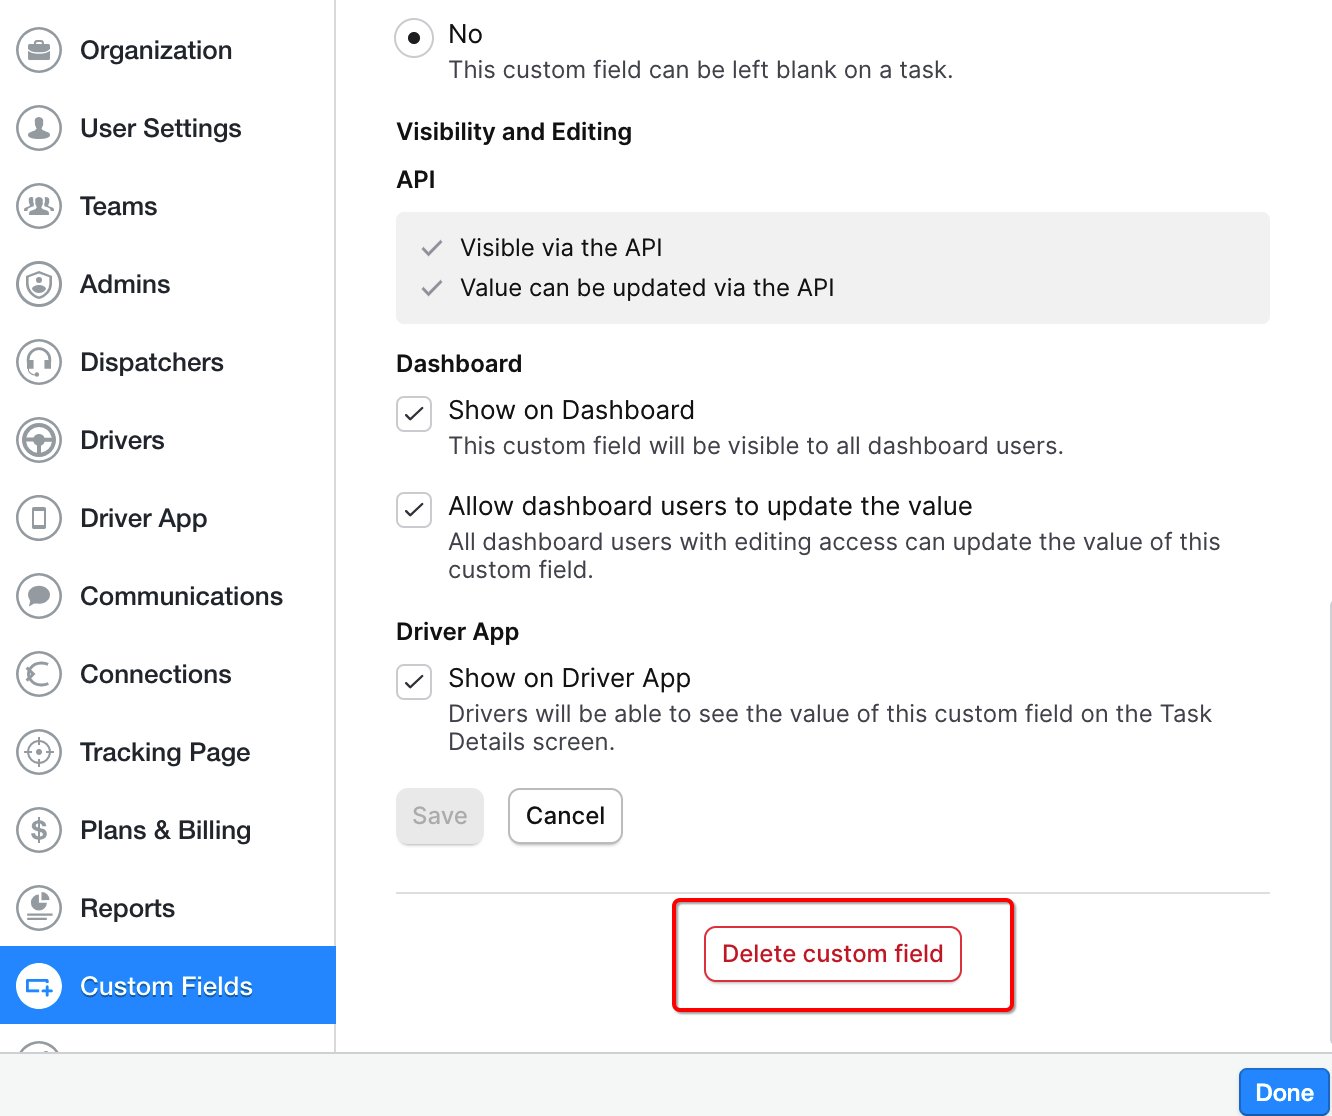Image resolution: width=1332 pixels, height=1116 pixels.
Task: Click the Save button
Action: pyautogui.click(x=440, y=816)
